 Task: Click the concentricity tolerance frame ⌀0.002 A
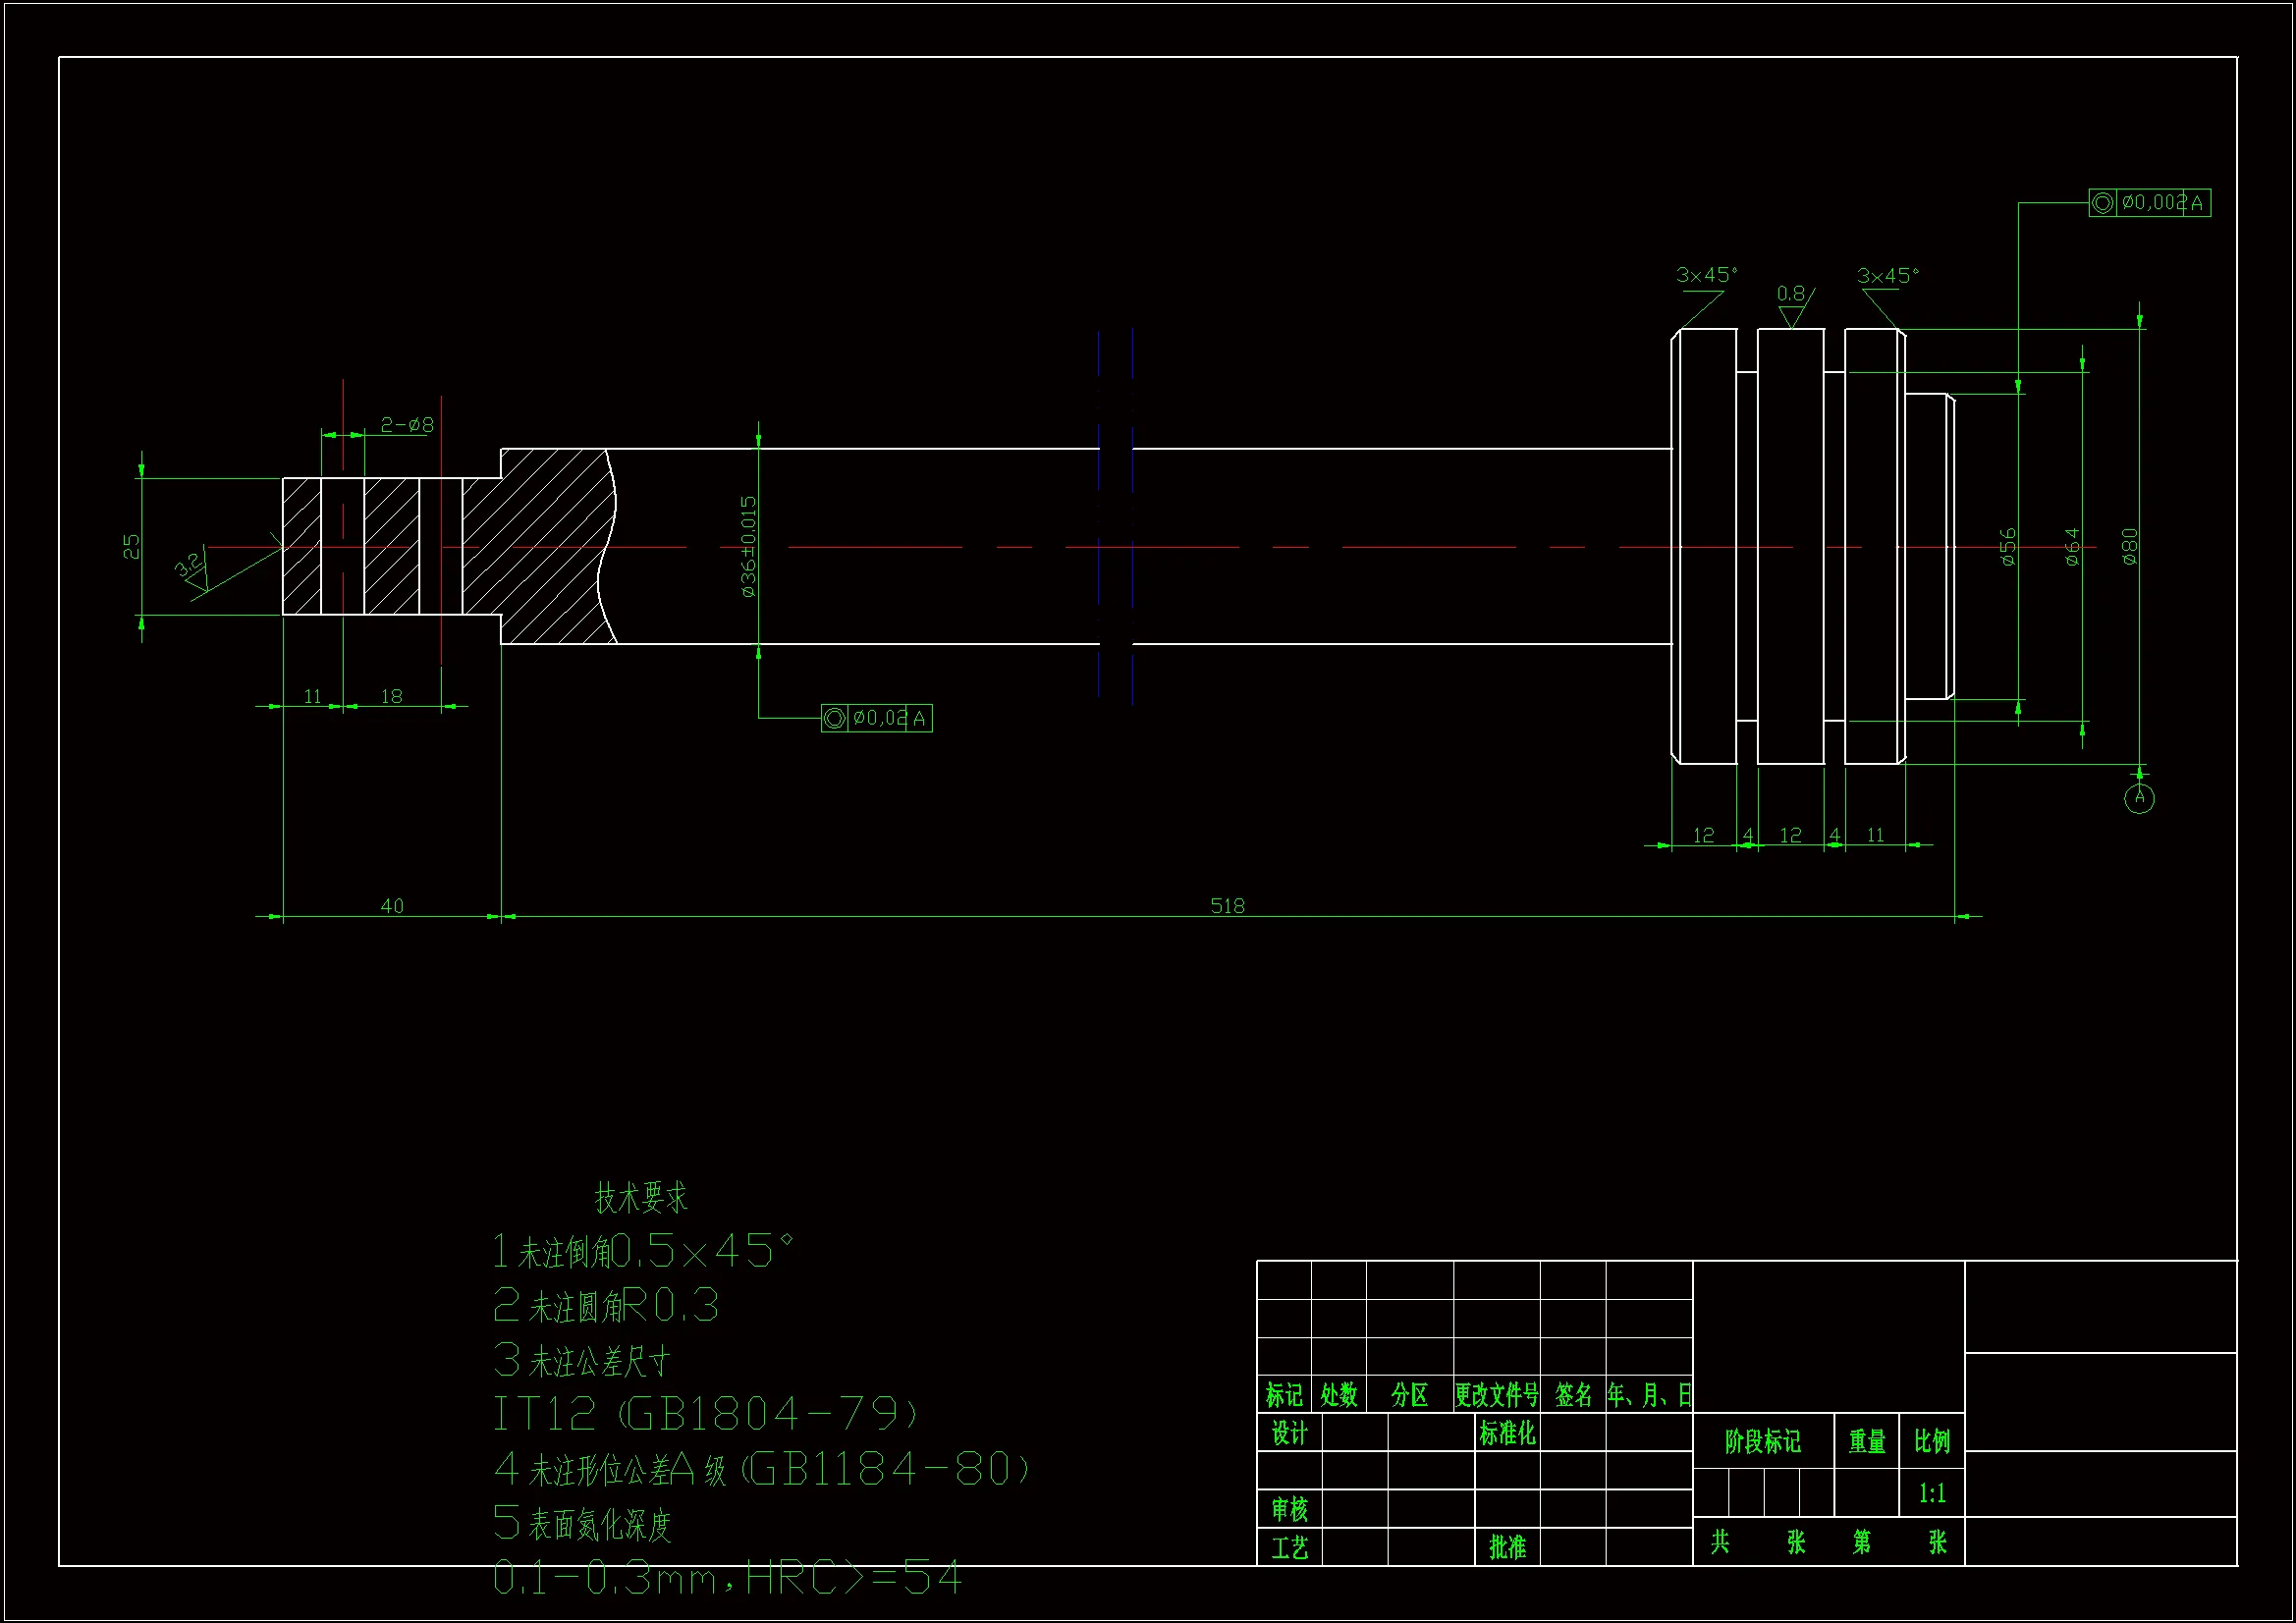click(x=2149, y=203)
